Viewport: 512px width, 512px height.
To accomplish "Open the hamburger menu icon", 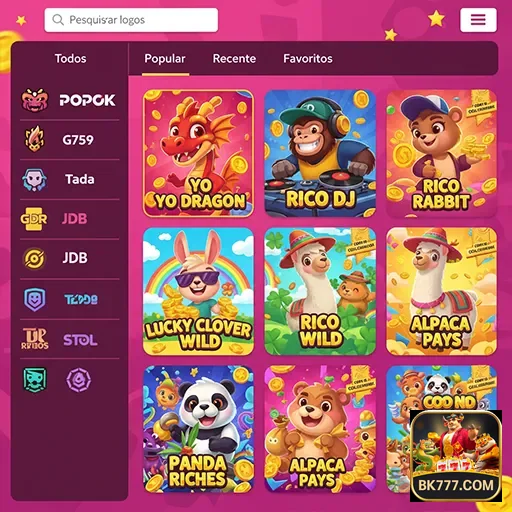I will point(478,20).
